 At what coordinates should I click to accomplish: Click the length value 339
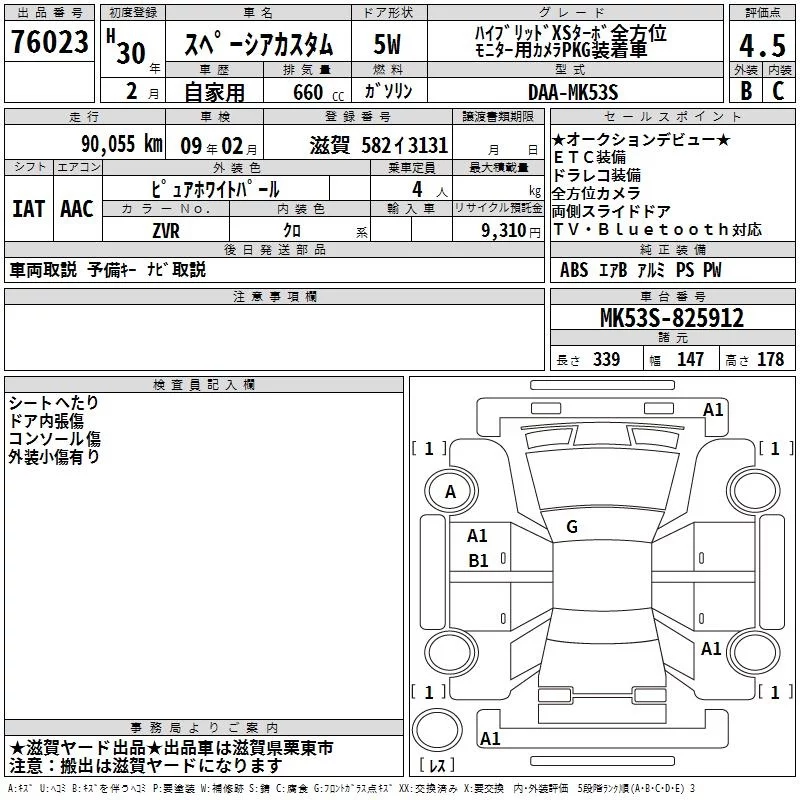tap(607, 359)
